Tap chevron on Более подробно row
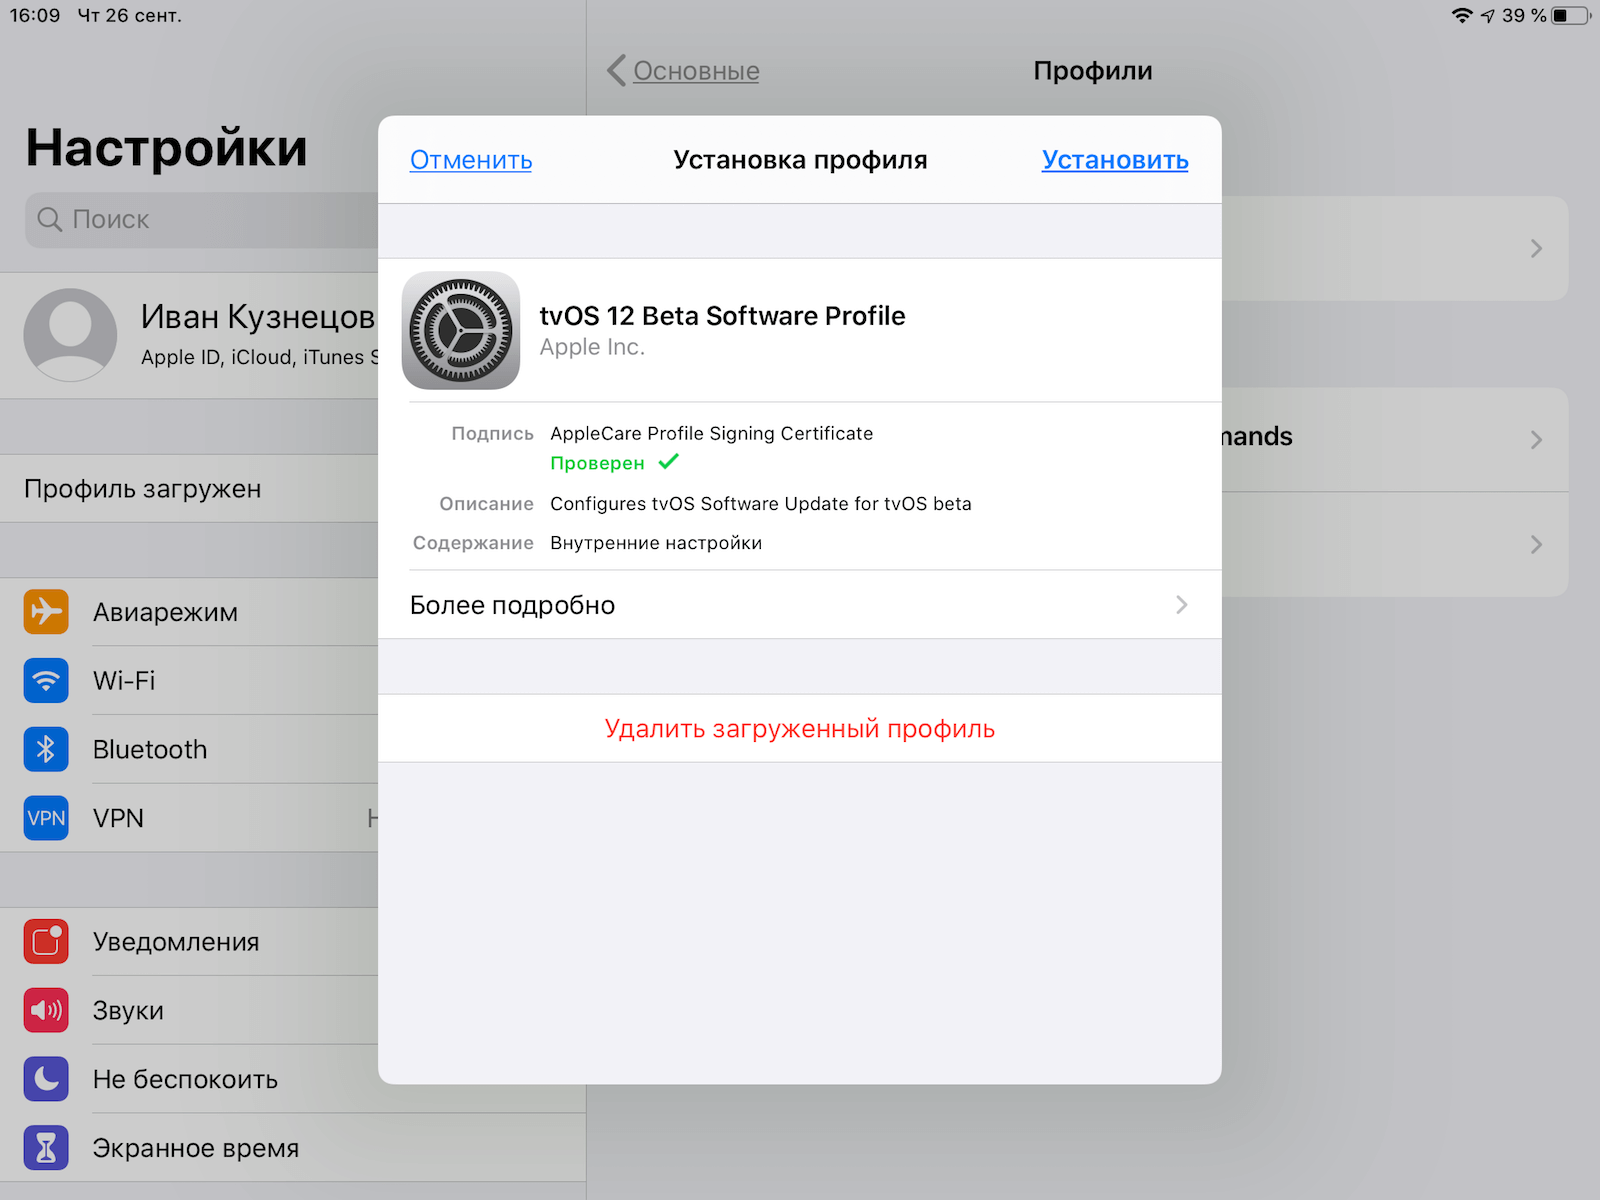 point(1182,605)
